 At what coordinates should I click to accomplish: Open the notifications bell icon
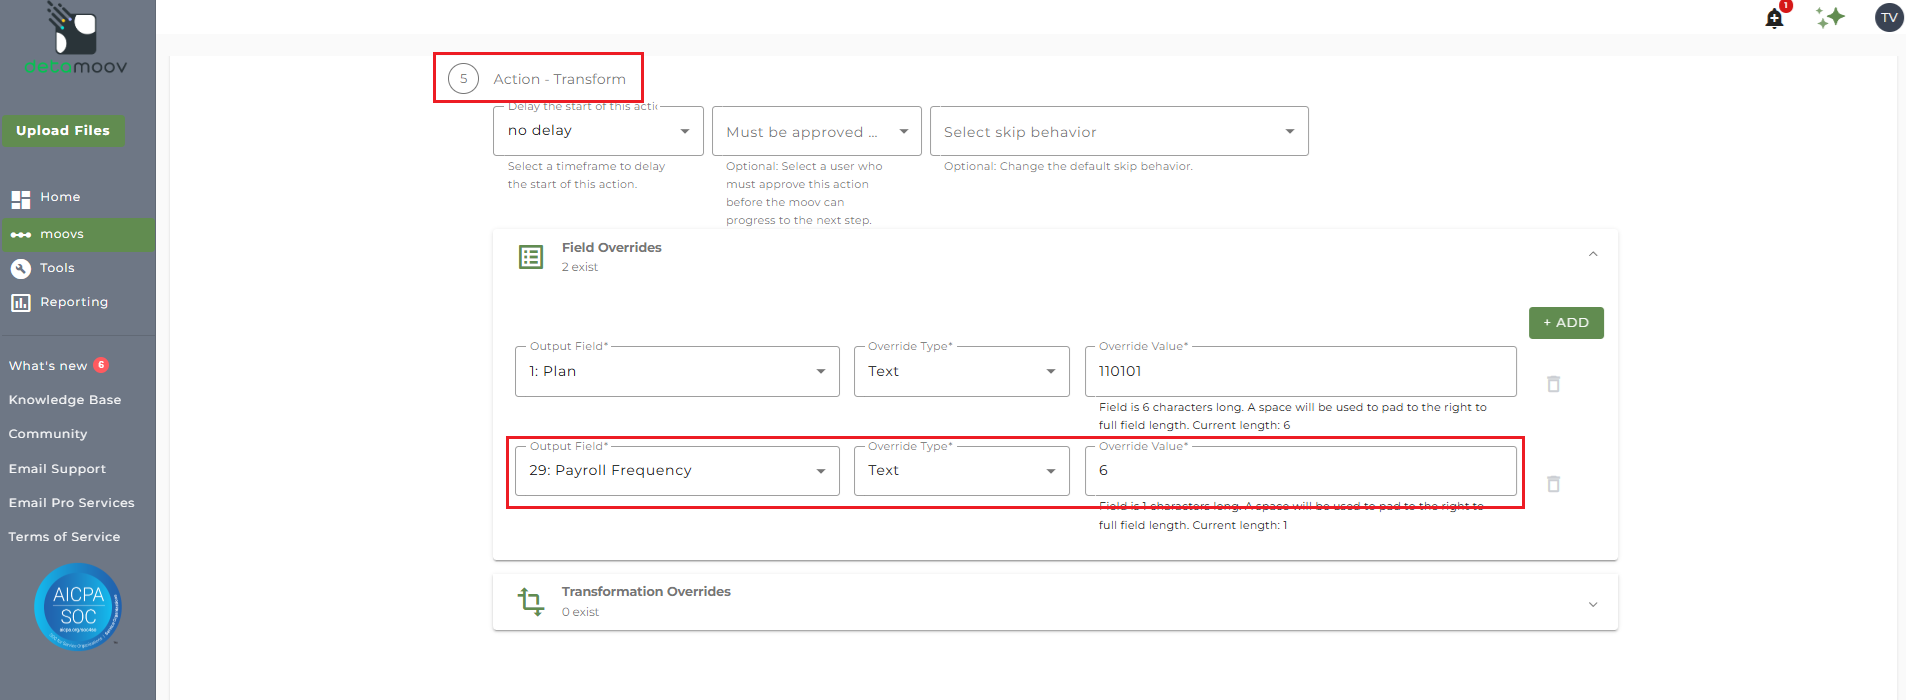1775,18
